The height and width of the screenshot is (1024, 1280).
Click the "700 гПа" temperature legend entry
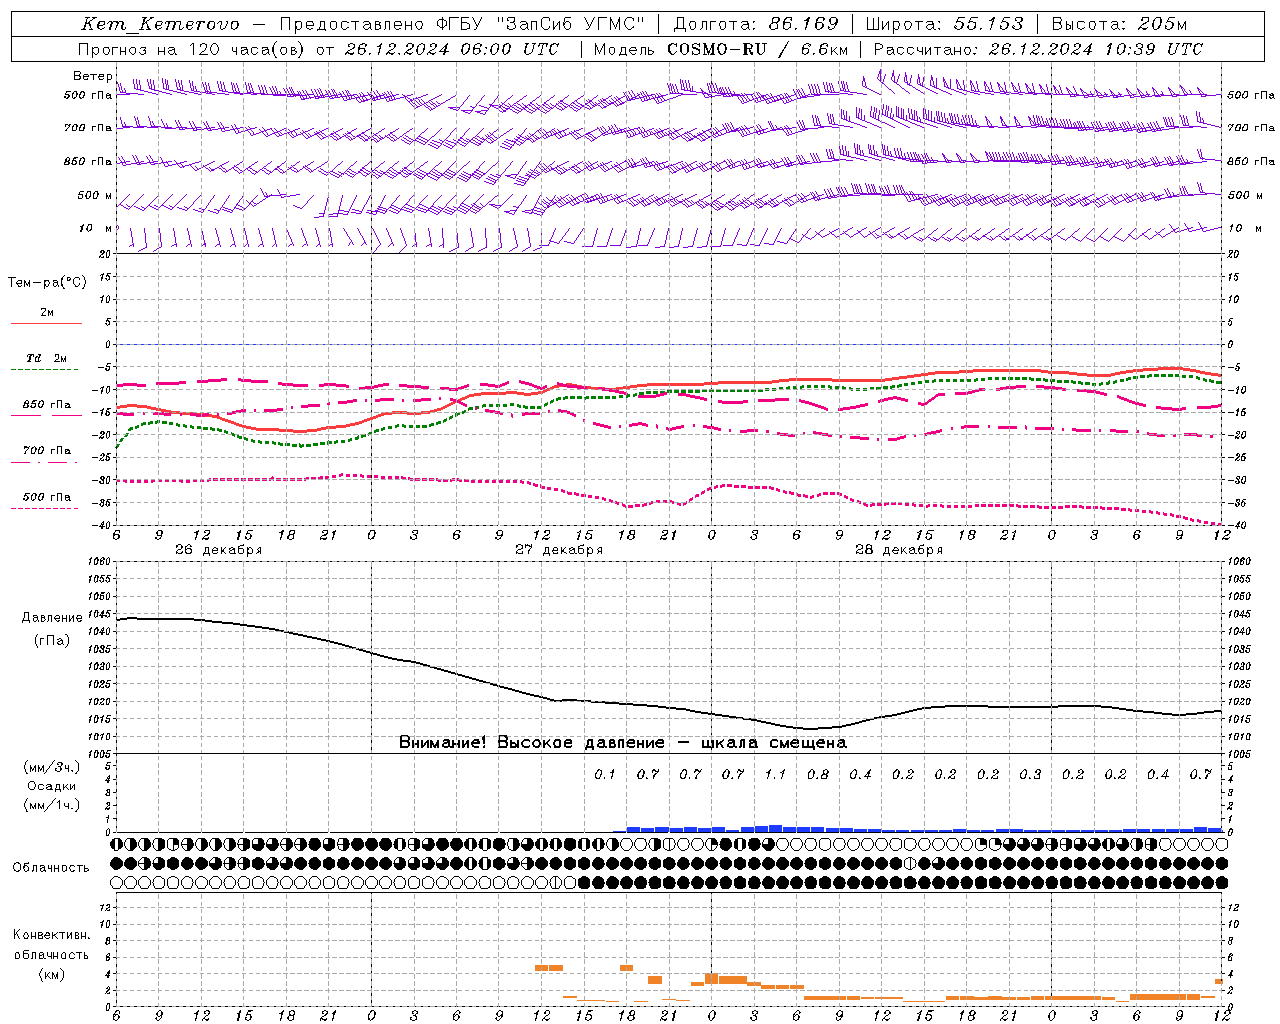tap(46, 451)
